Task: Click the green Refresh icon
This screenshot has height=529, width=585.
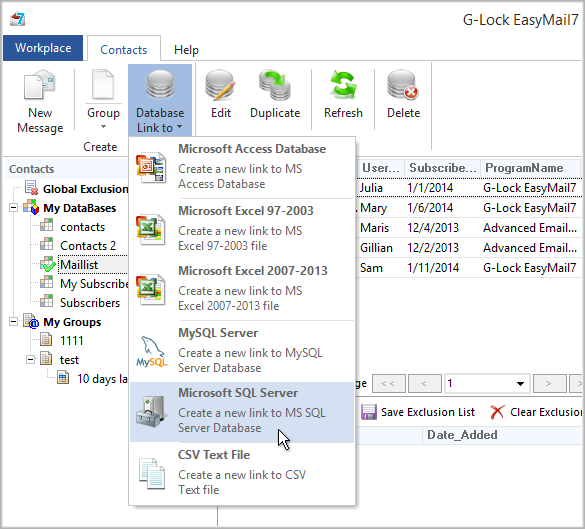Action: coord(343,85)
